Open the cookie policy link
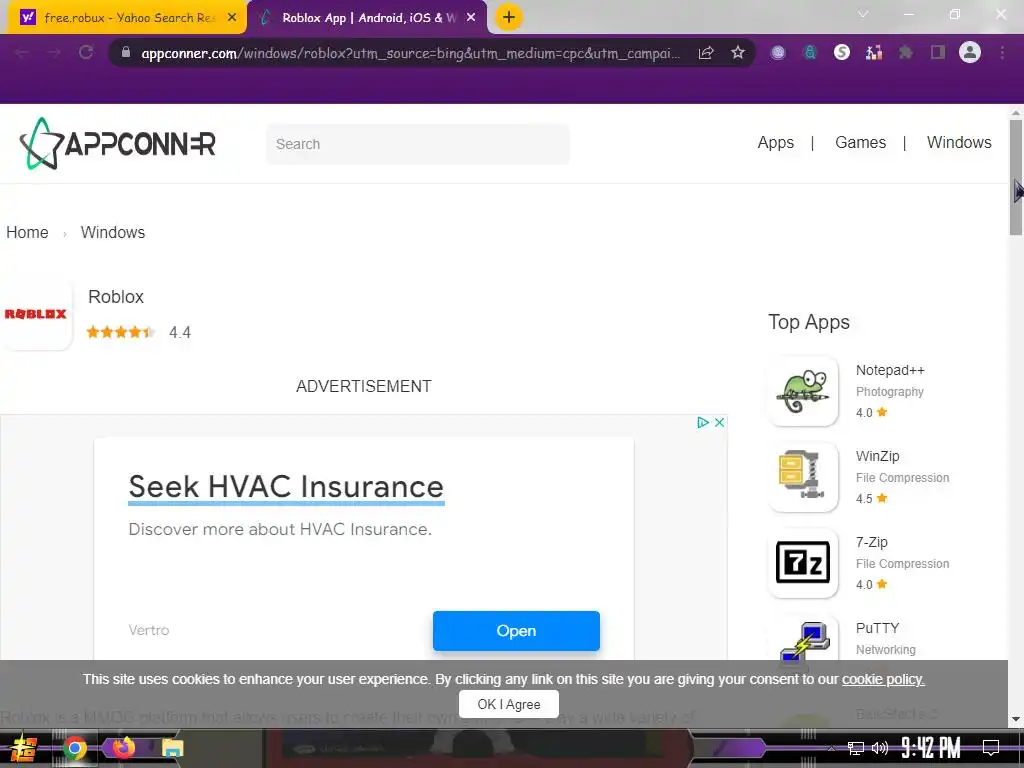Image resolution: width=1024 pixels, height=768 pixels. point(883,679)
